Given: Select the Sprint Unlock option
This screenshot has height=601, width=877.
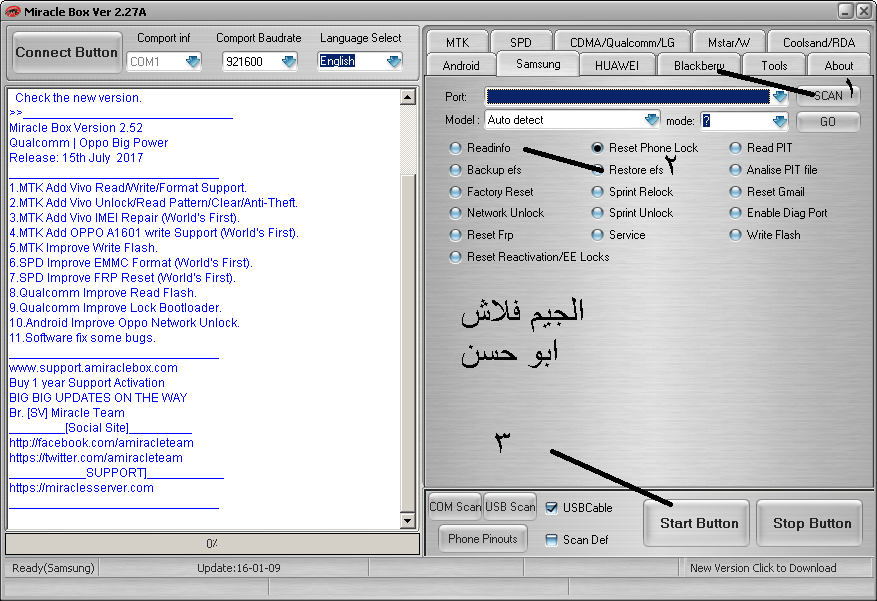Looking at the screenshot, I should [x=598, y=213].
